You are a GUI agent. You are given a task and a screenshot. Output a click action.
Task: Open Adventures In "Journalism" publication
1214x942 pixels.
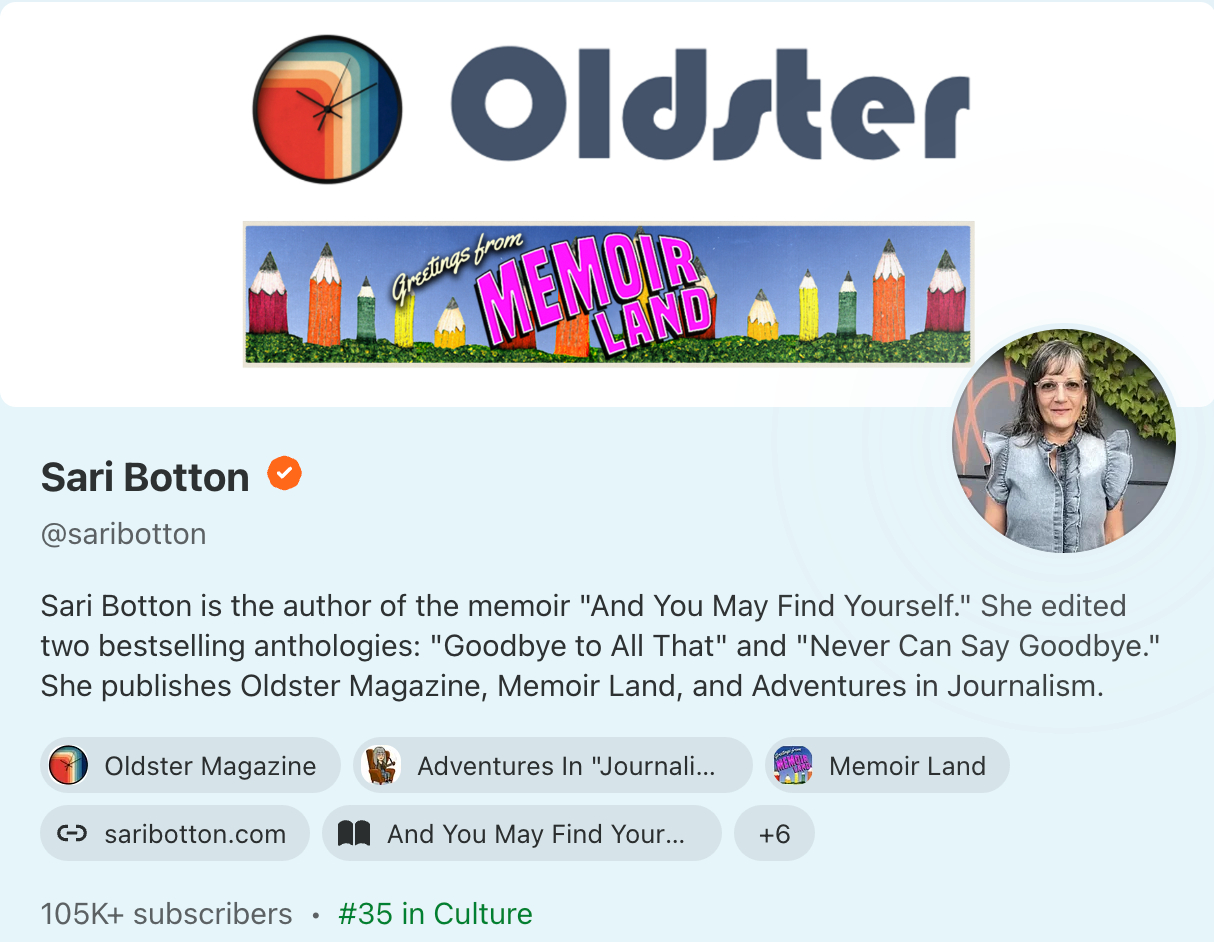point(552,766)
